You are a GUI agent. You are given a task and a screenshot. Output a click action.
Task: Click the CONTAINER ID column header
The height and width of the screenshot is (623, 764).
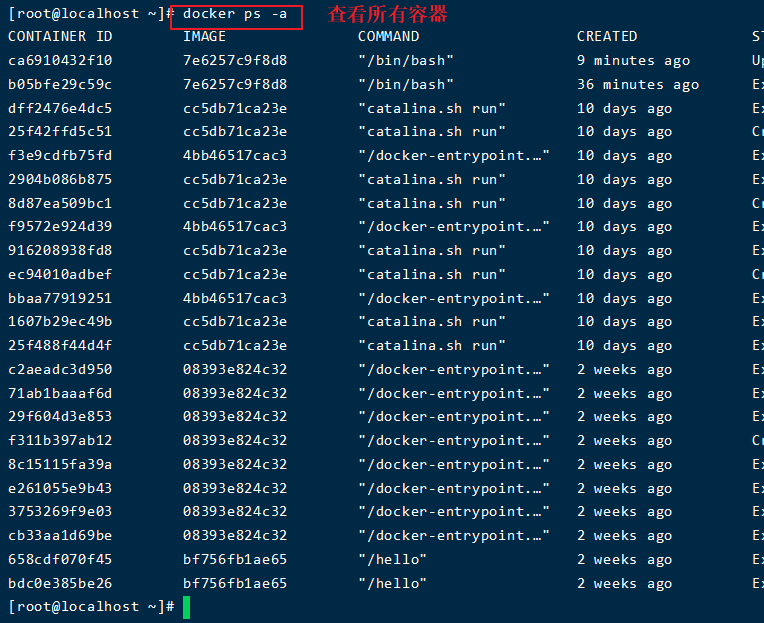[x=60, y=37]
